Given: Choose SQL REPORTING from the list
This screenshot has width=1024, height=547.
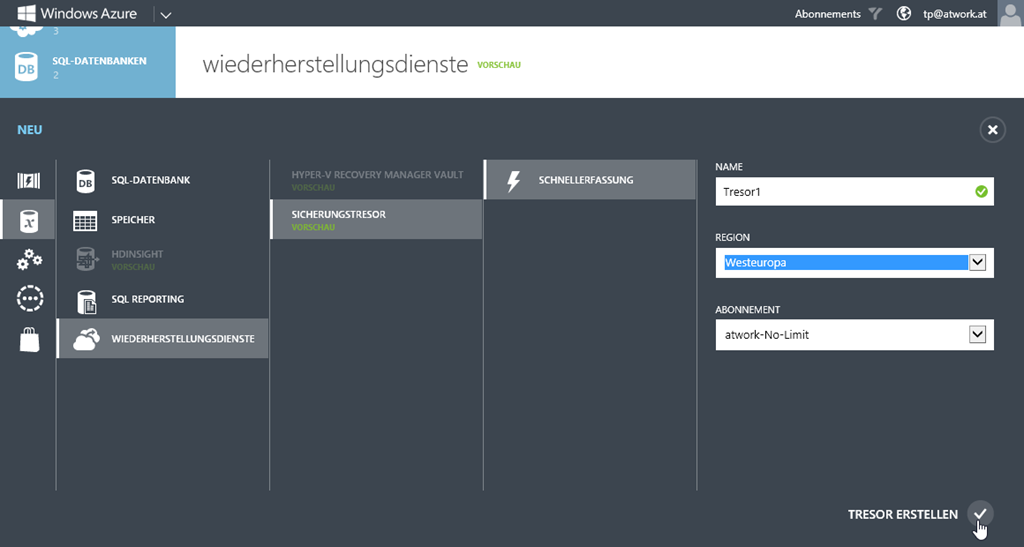Looking at the screenshot, I should pyautogui.click(x=163, y=299).
